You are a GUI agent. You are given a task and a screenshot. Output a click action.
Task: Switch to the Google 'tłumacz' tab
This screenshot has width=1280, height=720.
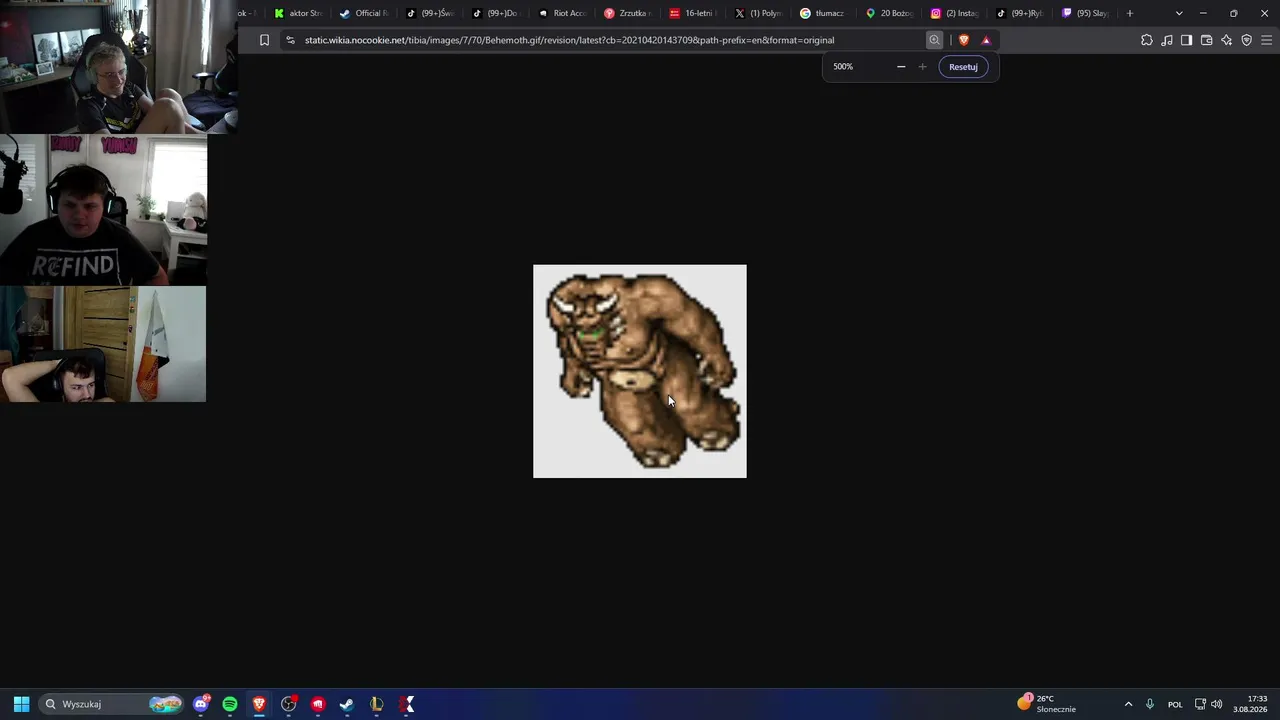click(x=824, y=13)
